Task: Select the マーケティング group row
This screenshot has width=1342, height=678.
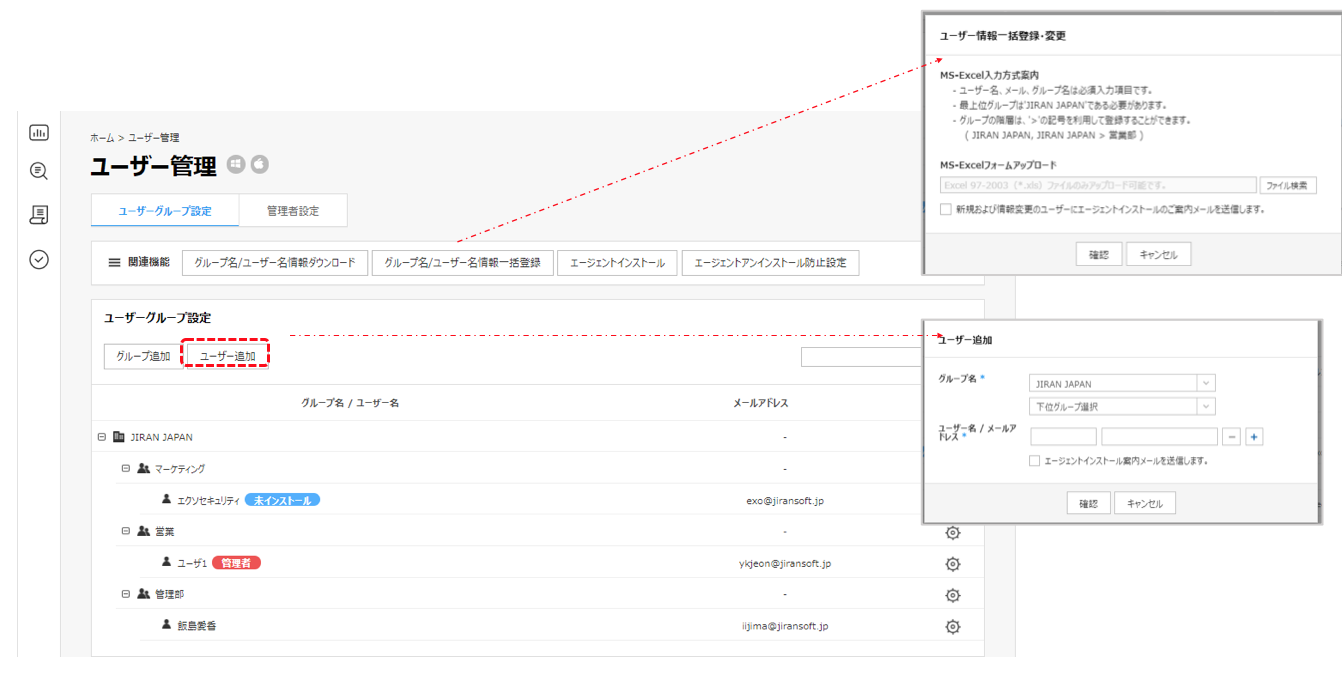Action: pyautogui.click(x=538, y=468)
